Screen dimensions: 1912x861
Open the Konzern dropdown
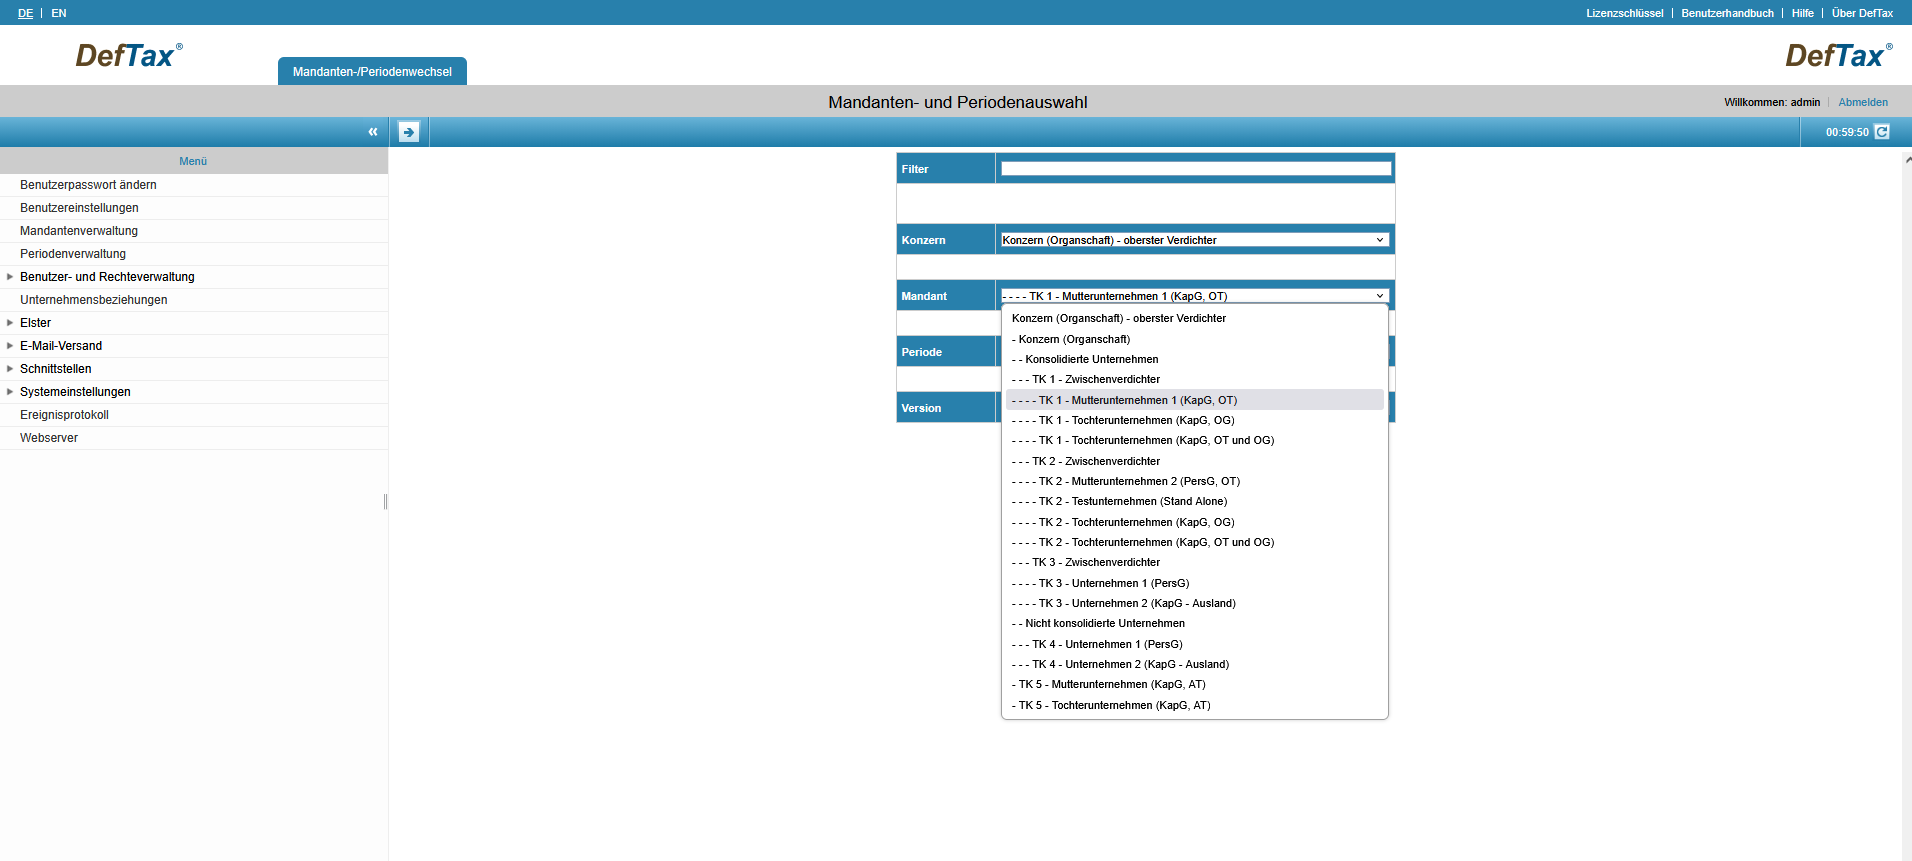click(x=1194, y=240)
